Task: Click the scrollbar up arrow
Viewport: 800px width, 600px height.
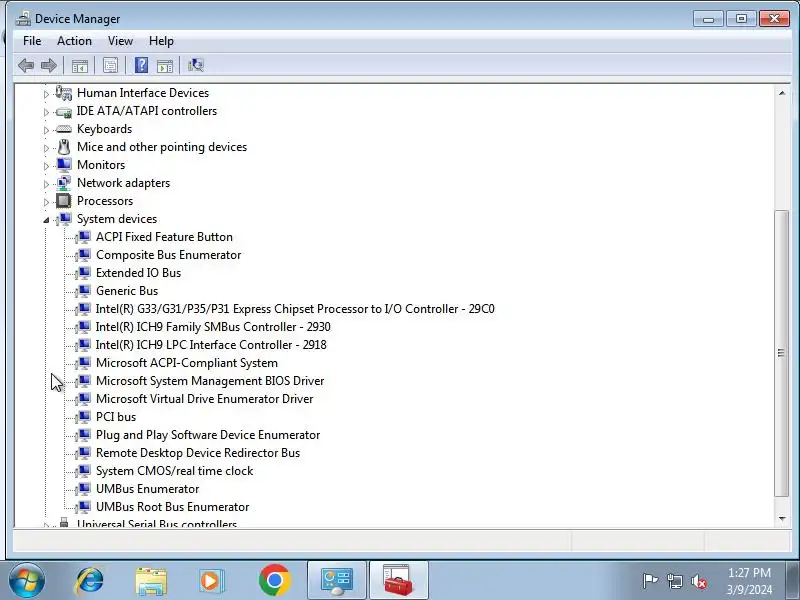Action: [x=782, y=93]
